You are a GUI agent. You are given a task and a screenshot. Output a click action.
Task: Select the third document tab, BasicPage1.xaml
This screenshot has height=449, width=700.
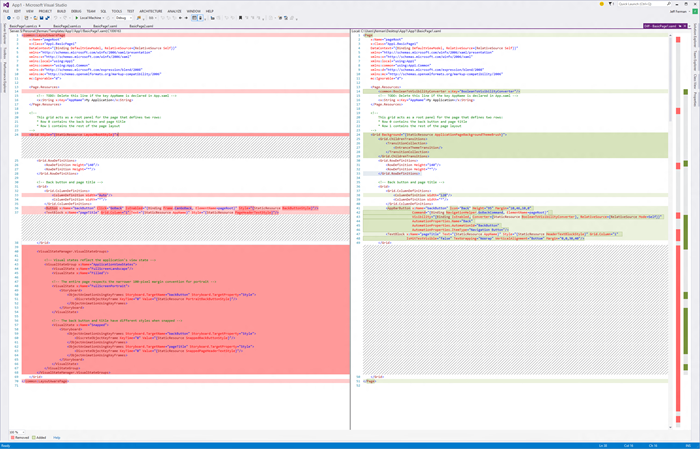tap(105, 26)
